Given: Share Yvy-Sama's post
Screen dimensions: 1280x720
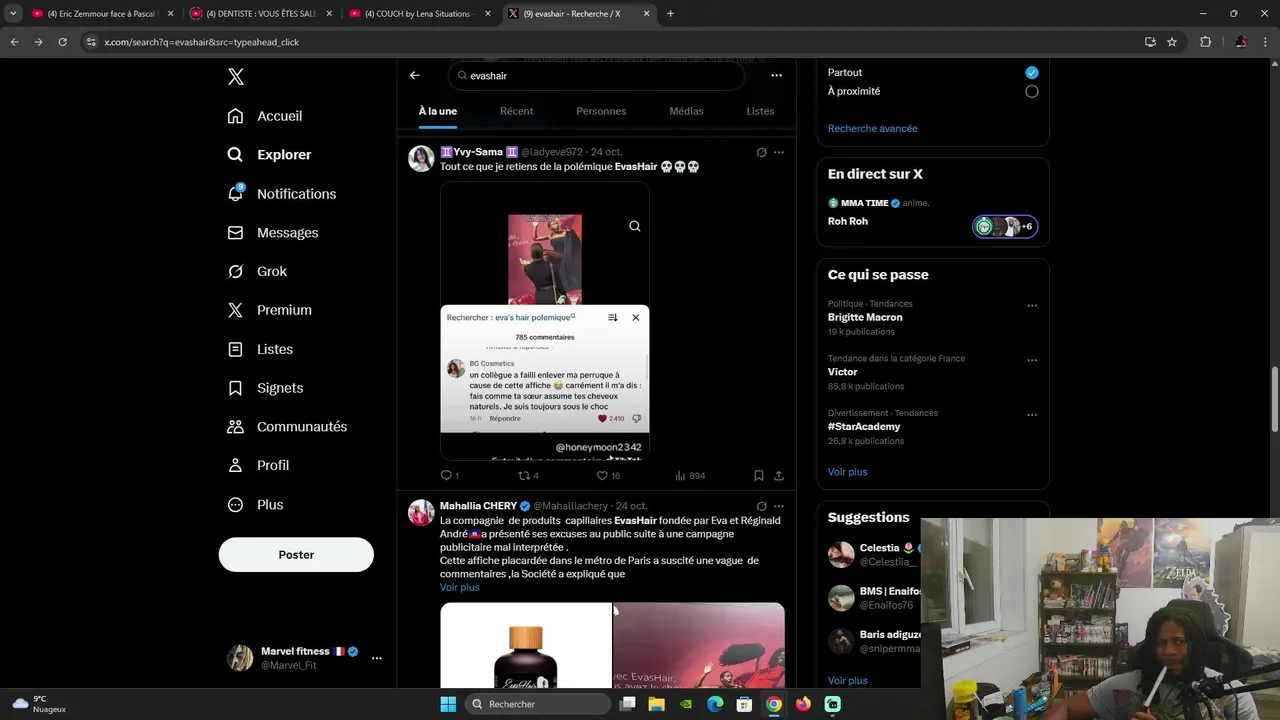Looking at the screenshot, I should (779, 476).
